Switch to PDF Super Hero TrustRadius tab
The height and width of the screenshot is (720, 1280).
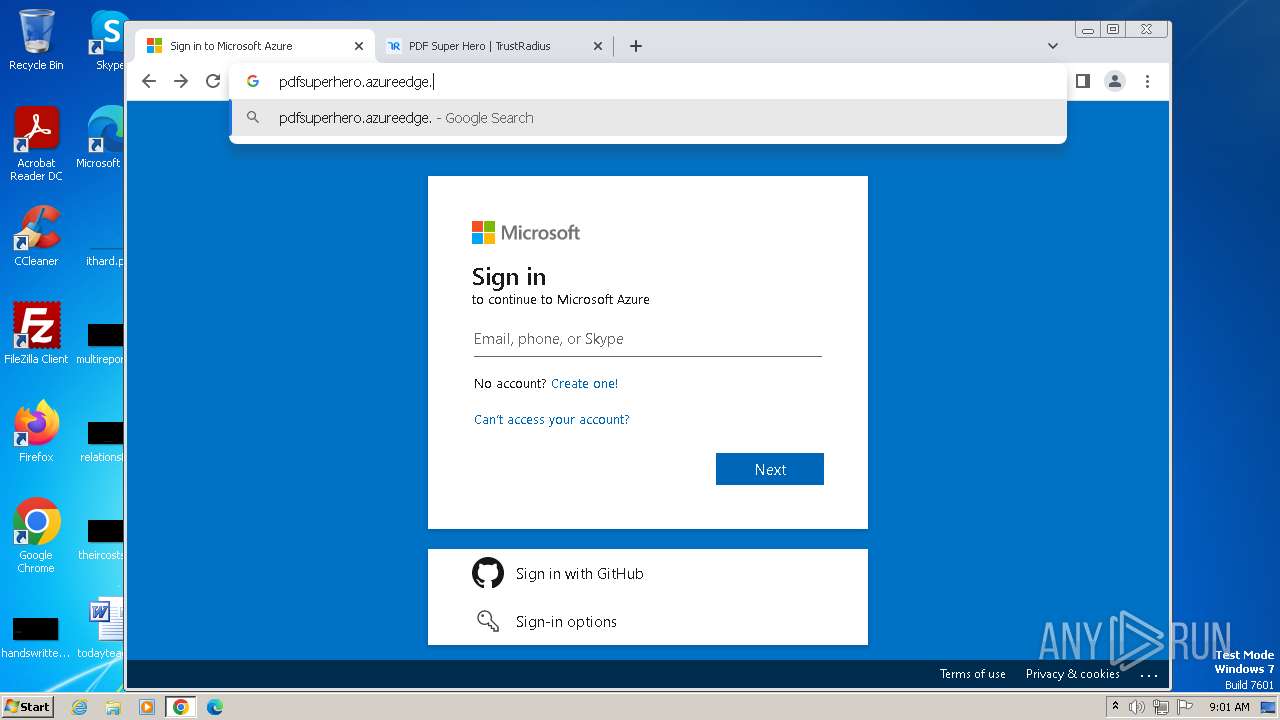point(494,46)
